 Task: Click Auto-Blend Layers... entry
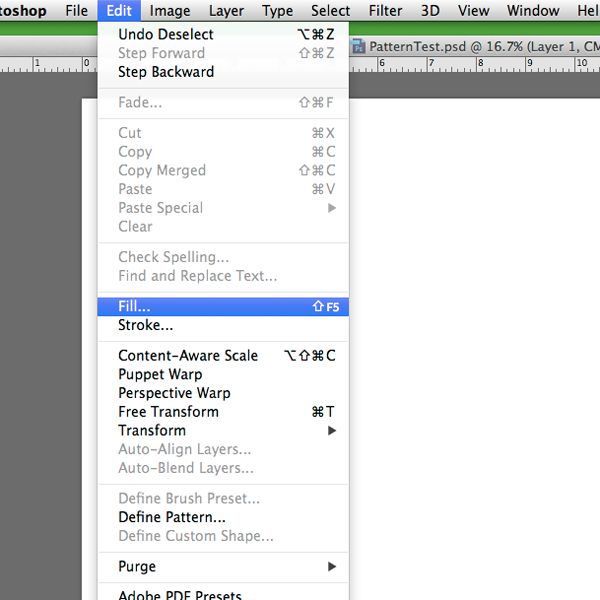(223, 468)
